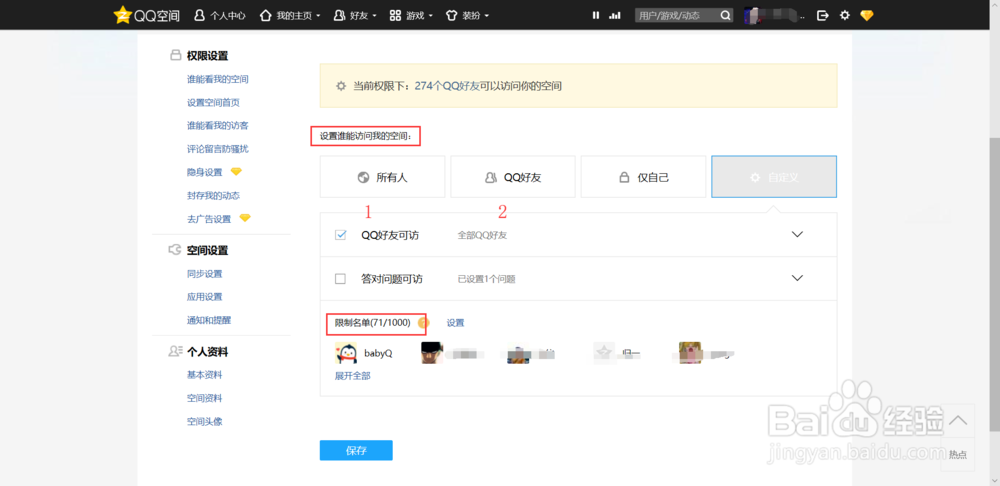The image size is (1000, 486).
Task: Select the 仅自己 access option
Action: [x=643, y=177]
